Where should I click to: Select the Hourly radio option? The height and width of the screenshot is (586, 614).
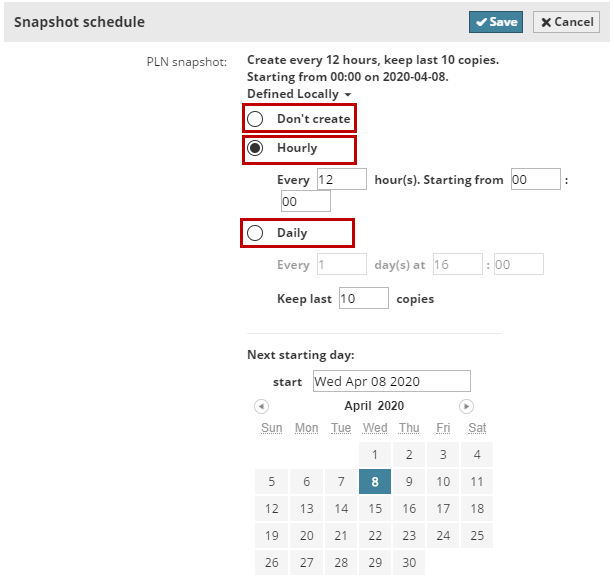tap(255, 148)
